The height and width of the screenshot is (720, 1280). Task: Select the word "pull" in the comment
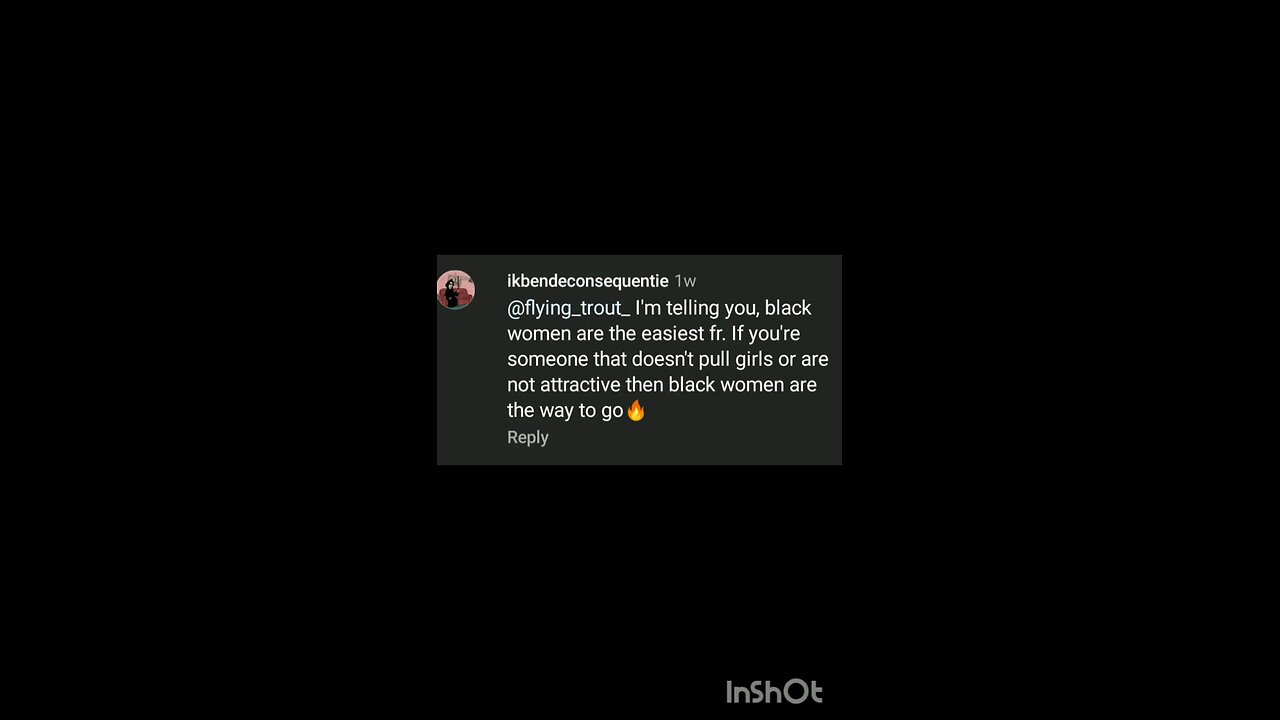(x=714, y=359)
